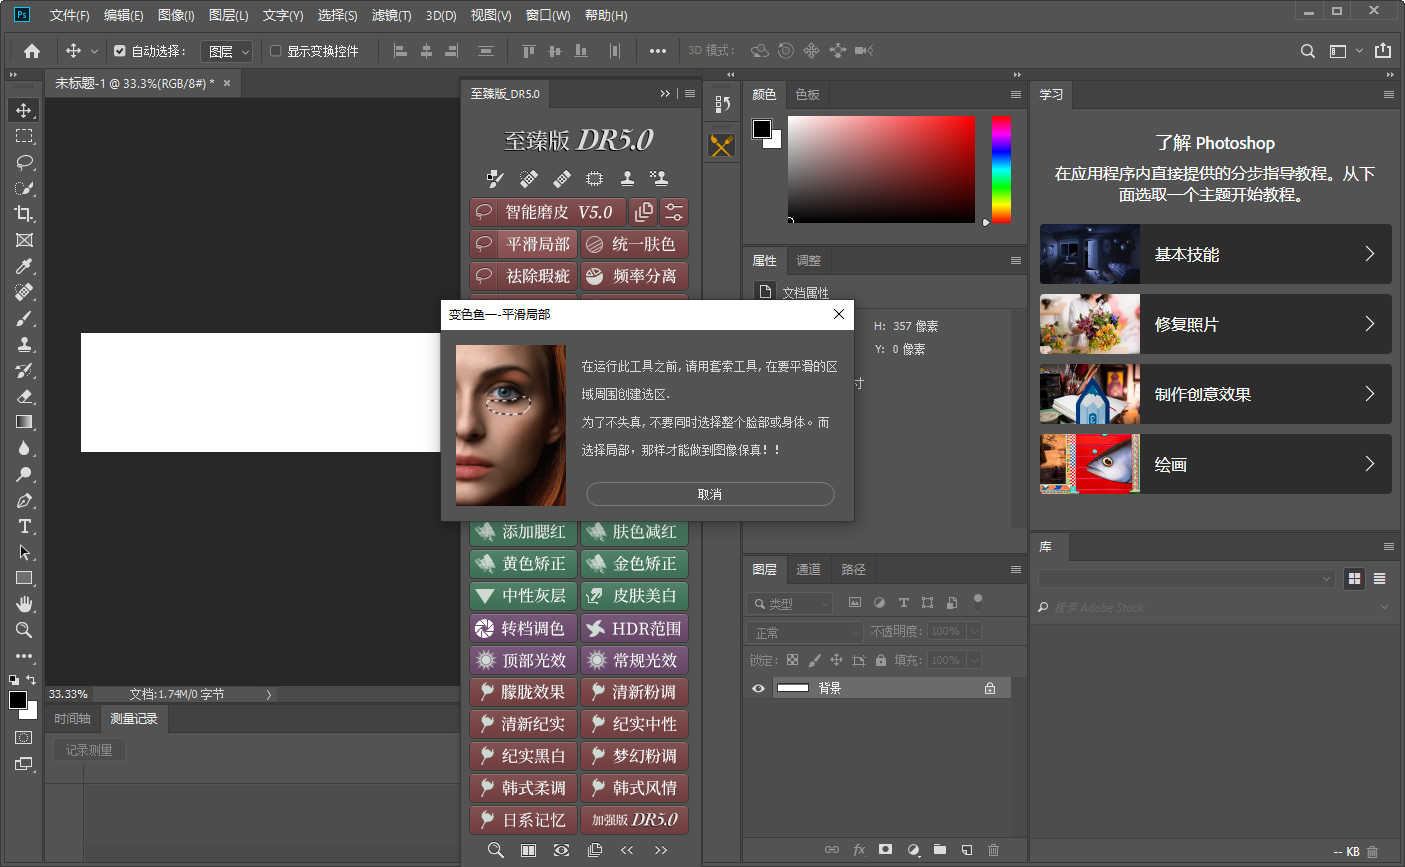Open the 滤镜(T) menu

[x=391, y=15]
